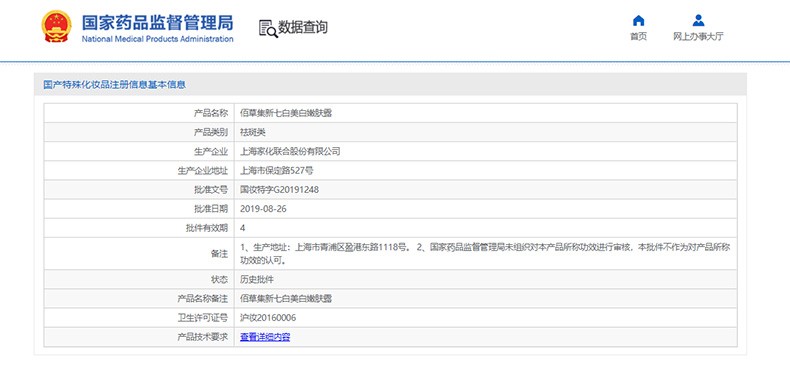Click the 祛斑类 category value
The width and height of the screenshot is (790, 377).
point(252,132)
